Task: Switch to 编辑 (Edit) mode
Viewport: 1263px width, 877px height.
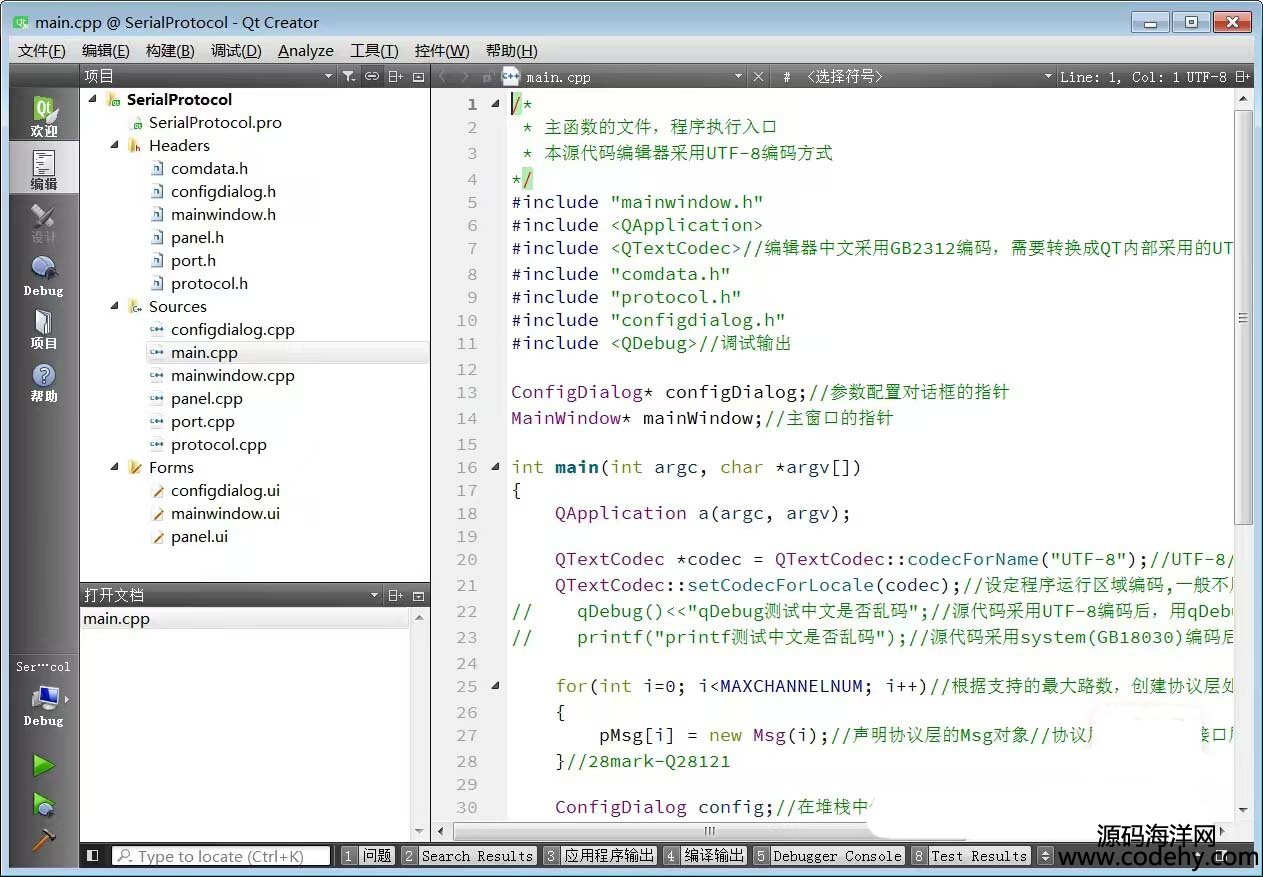Action: [44, 170]
